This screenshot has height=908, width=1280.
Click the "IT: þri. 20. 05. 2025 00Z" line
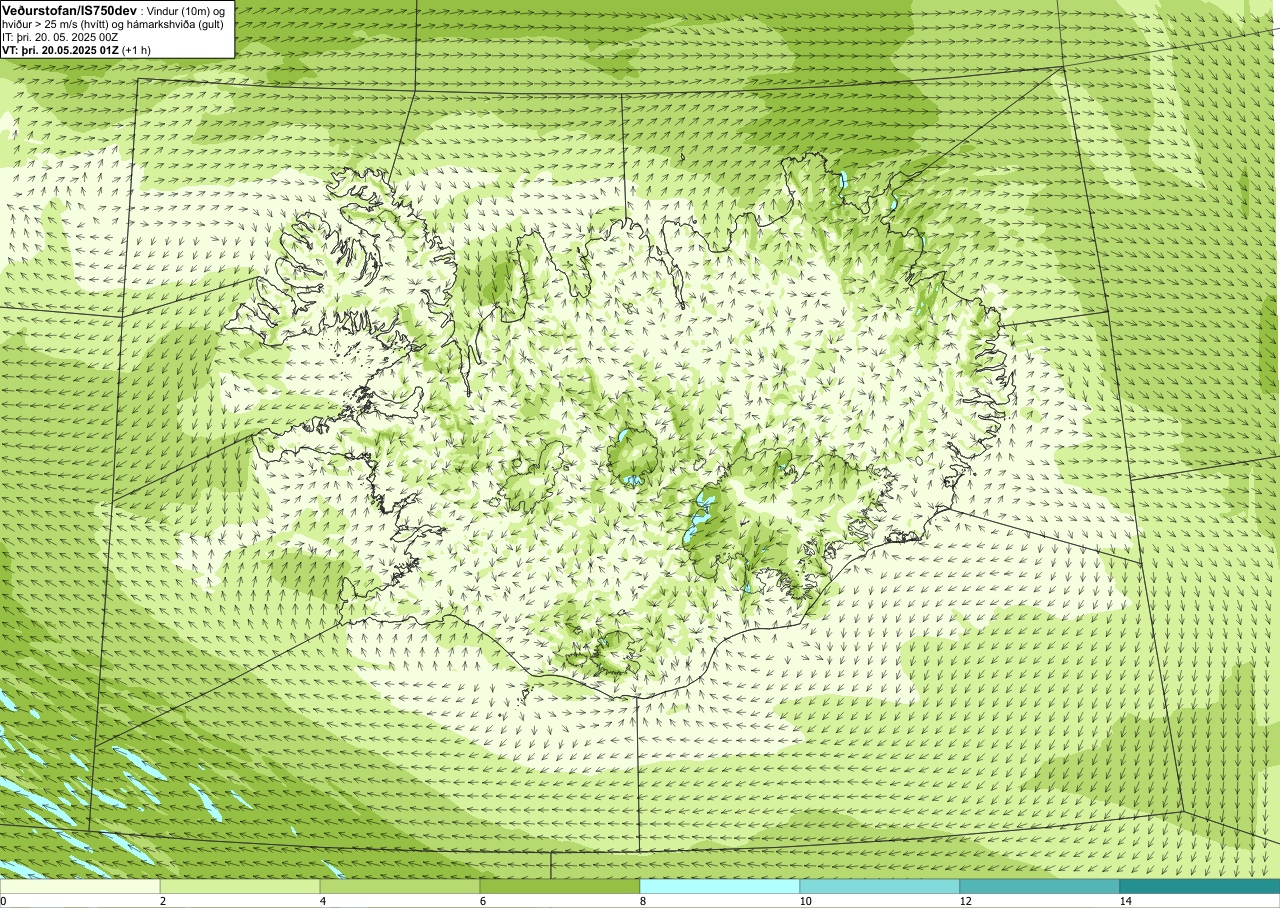click(61, 37)
